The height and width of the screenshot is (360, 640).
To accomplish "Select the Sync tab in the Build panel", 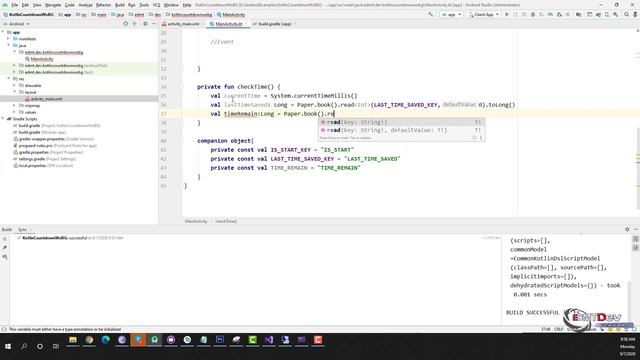I will point(22,230).
